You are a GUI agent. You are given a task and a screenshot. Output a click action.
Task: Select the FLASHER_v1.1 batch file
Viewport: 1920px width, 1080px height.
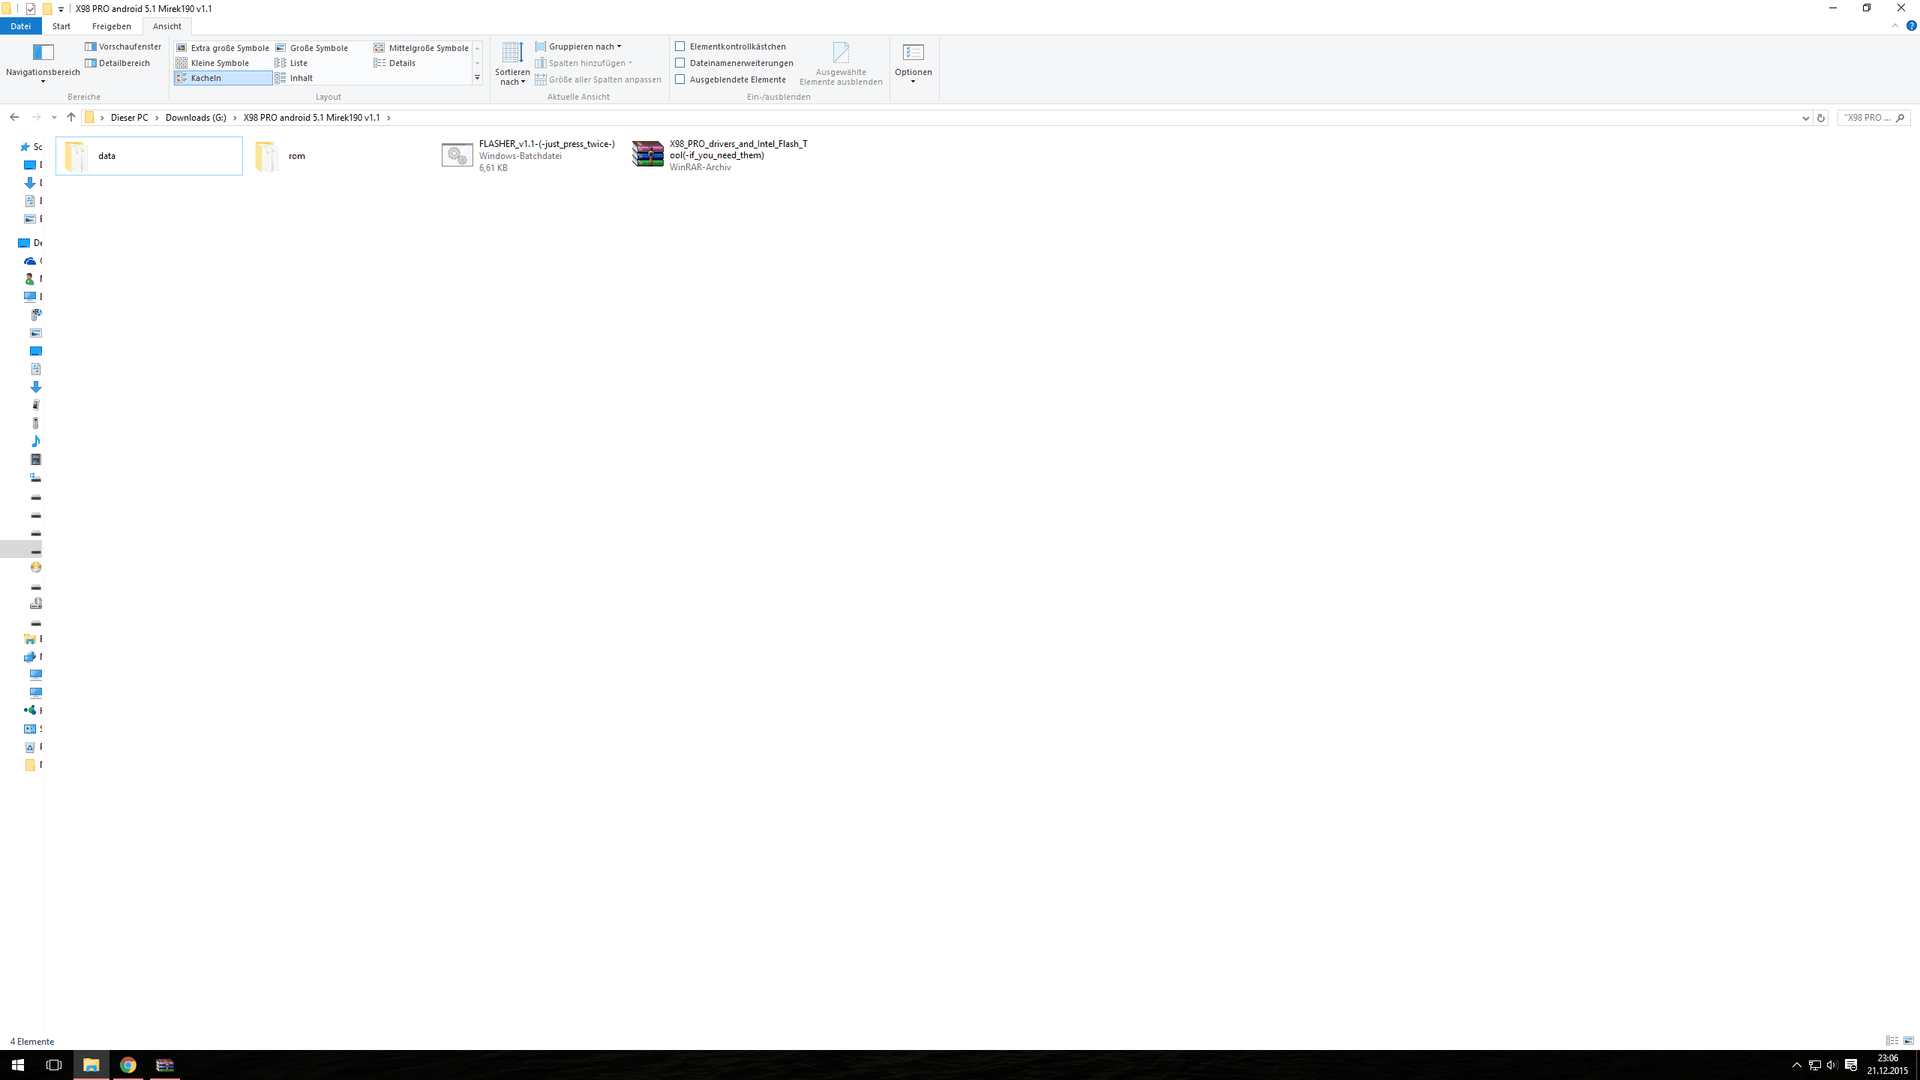click(x=530, y=156)
